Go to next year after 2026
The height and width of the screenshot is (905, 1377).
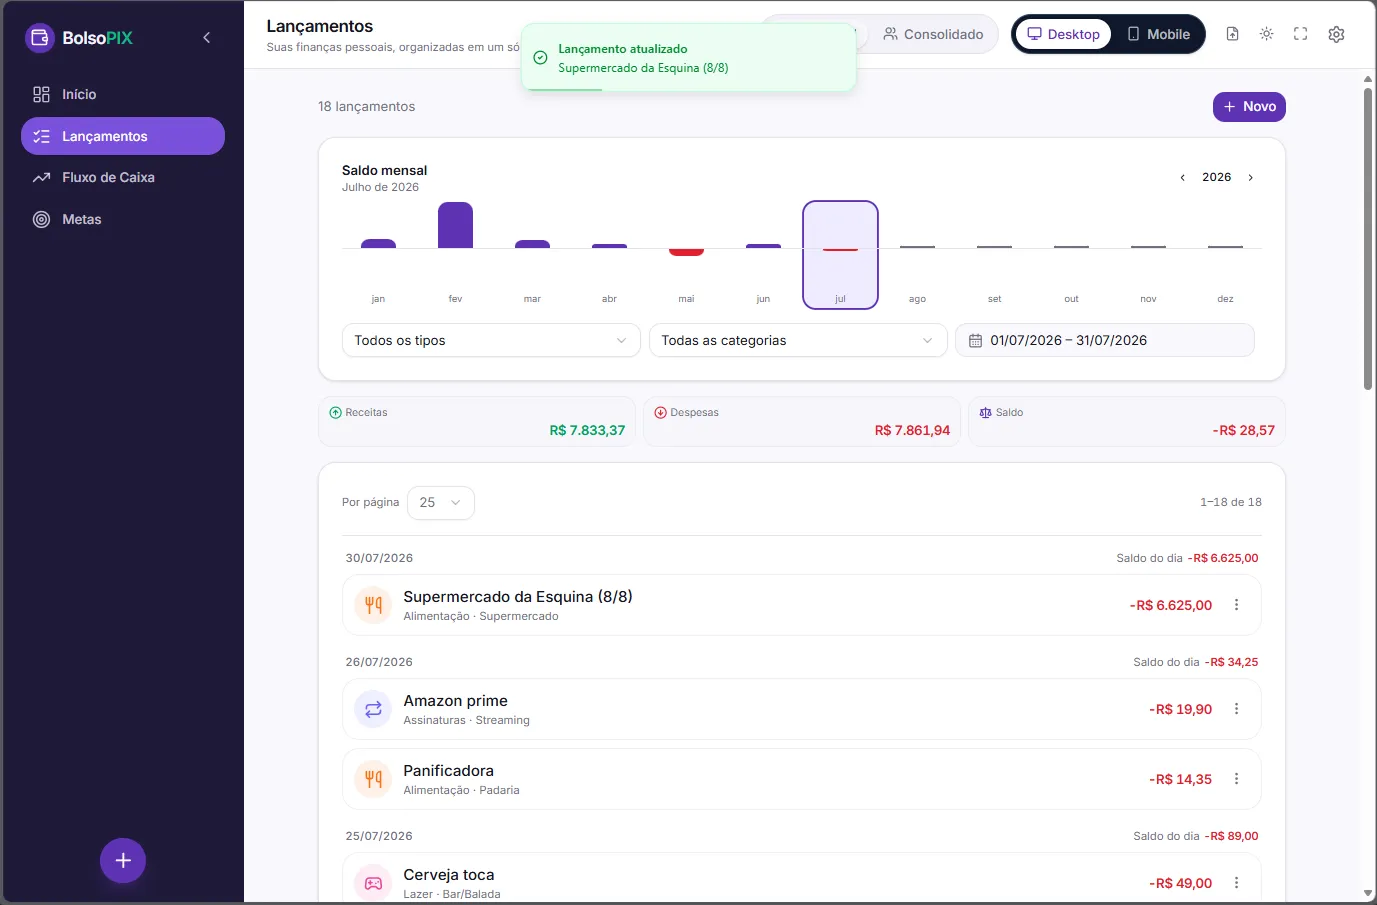pyautogui.click(x=1250, y=178)
